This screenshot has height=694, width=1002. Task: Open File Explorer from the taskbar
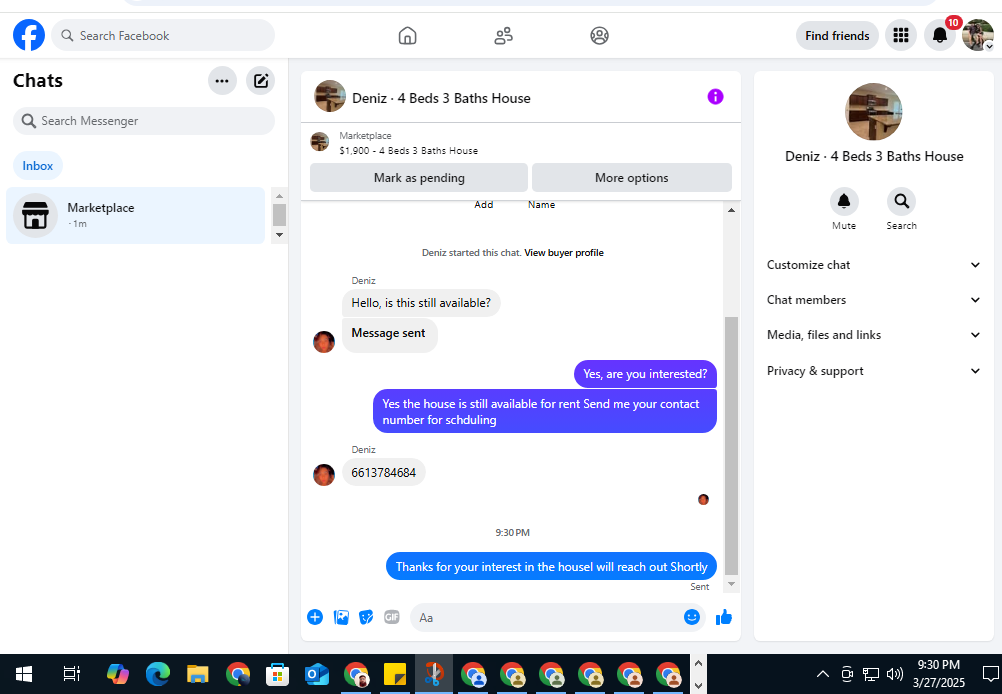click(x=197, y=674)
